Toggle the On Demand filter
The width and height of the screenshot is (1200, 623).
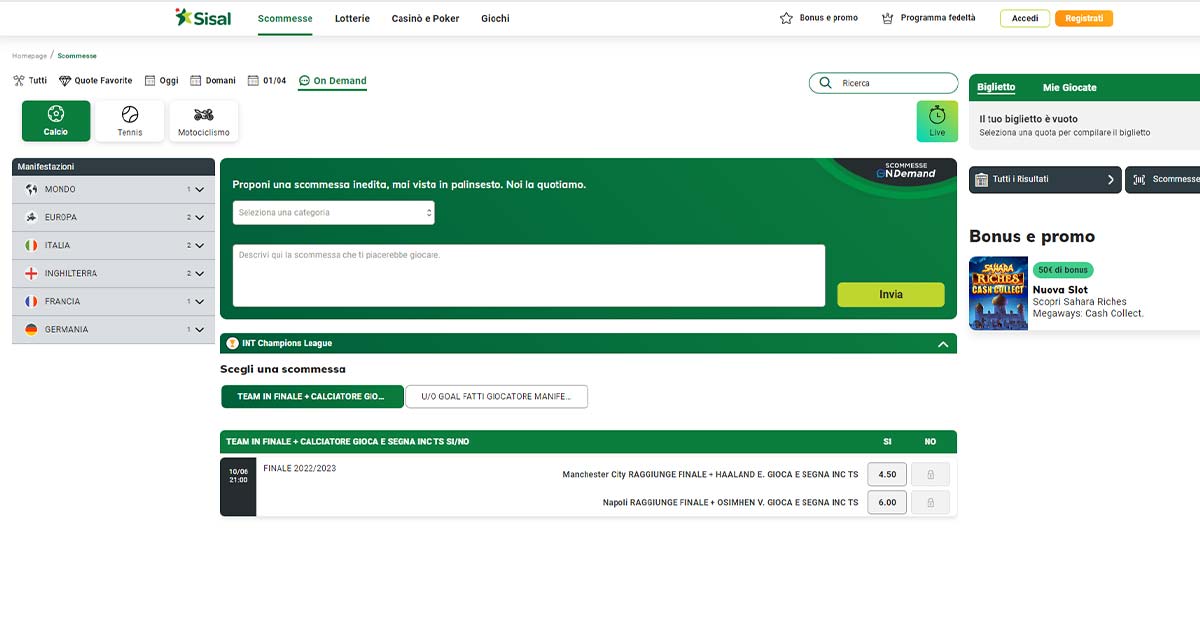pyautogui.click(x=333, y=81)
